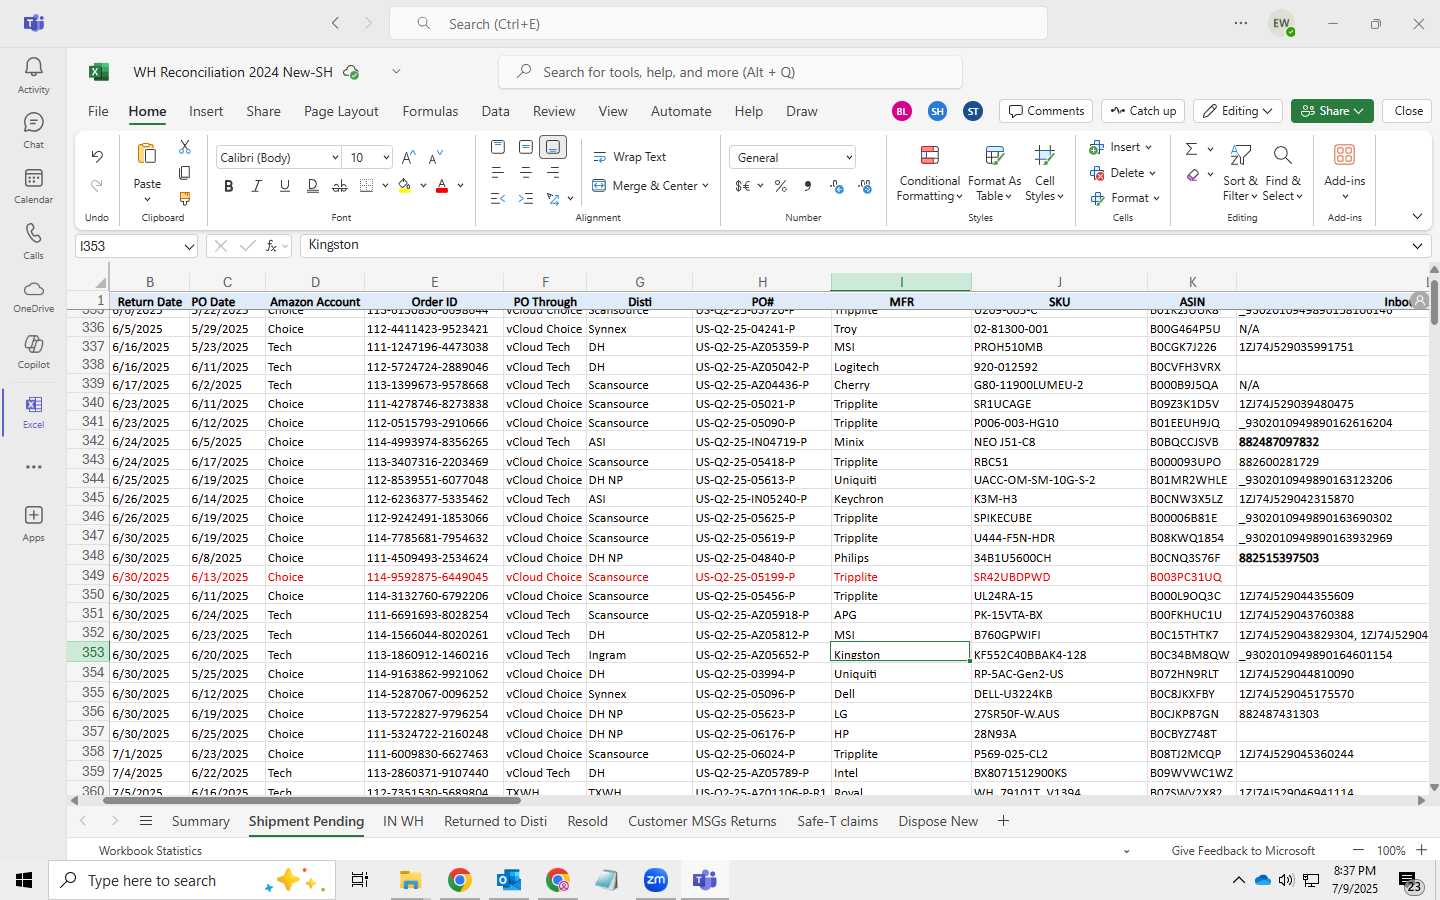
Task: Click the Close button beside Share
Action: point(1408,111)
